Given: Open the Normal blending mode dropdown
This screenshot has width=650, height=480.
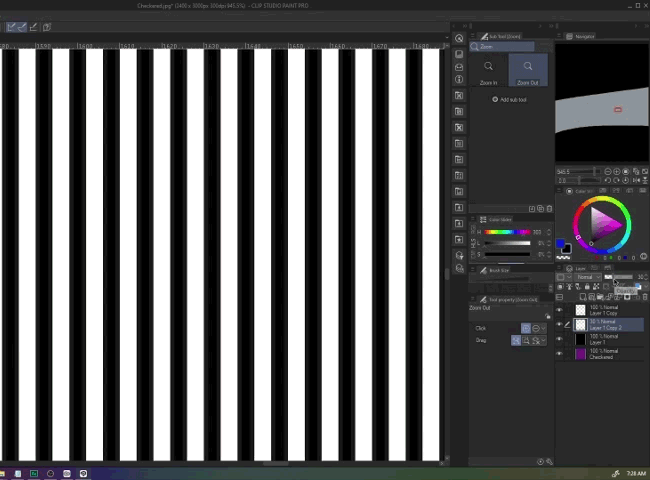Looking at the screenshot, I should (x=585, y=277).
